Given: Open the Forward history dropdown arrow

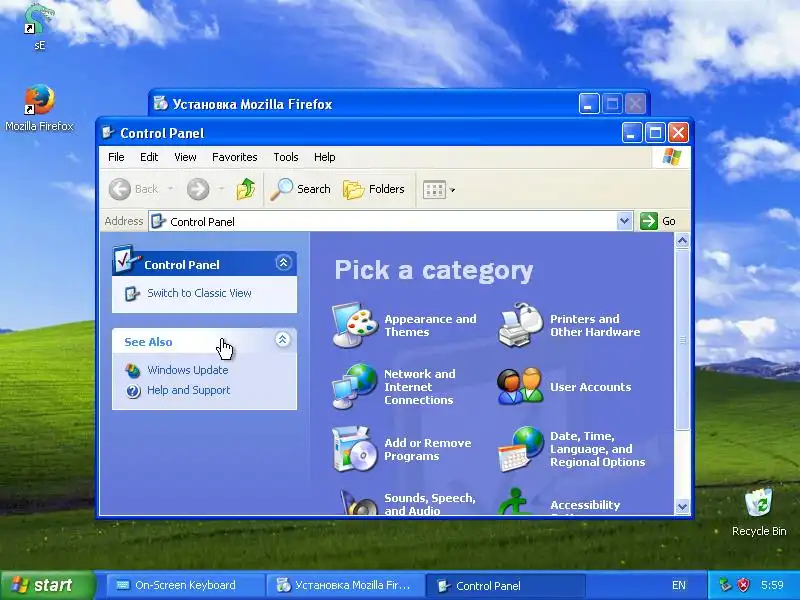Looking at the screenshot, I should pos(221,189).
